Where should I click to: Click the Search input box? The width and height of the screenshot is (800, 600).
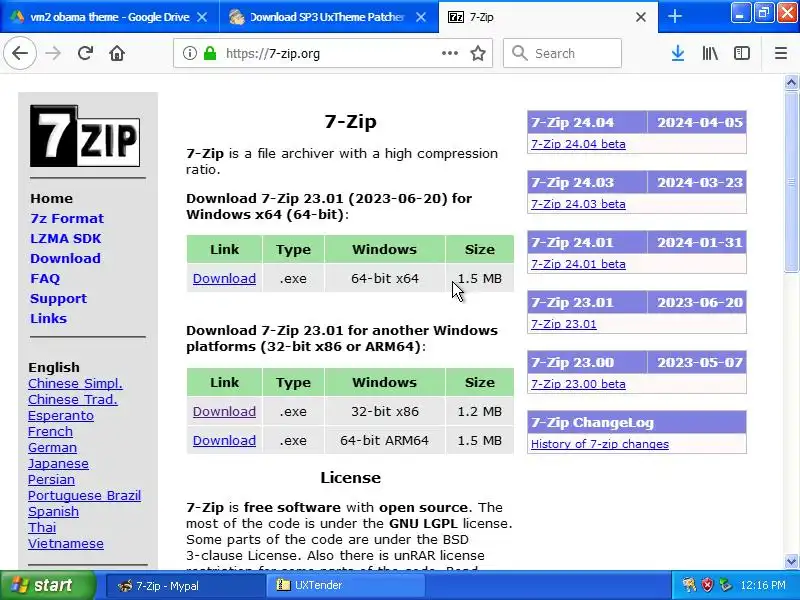point(562,53)
